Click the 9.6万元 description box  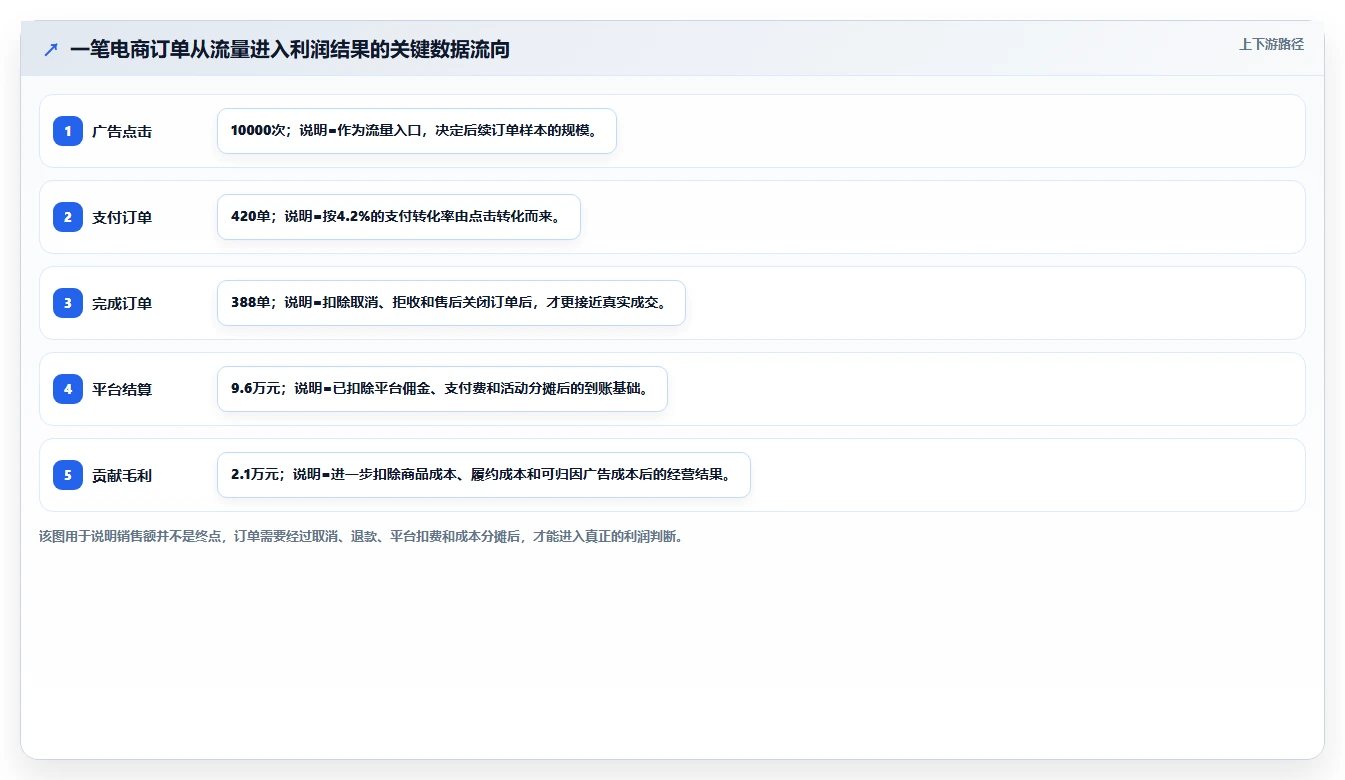[442, 389]
